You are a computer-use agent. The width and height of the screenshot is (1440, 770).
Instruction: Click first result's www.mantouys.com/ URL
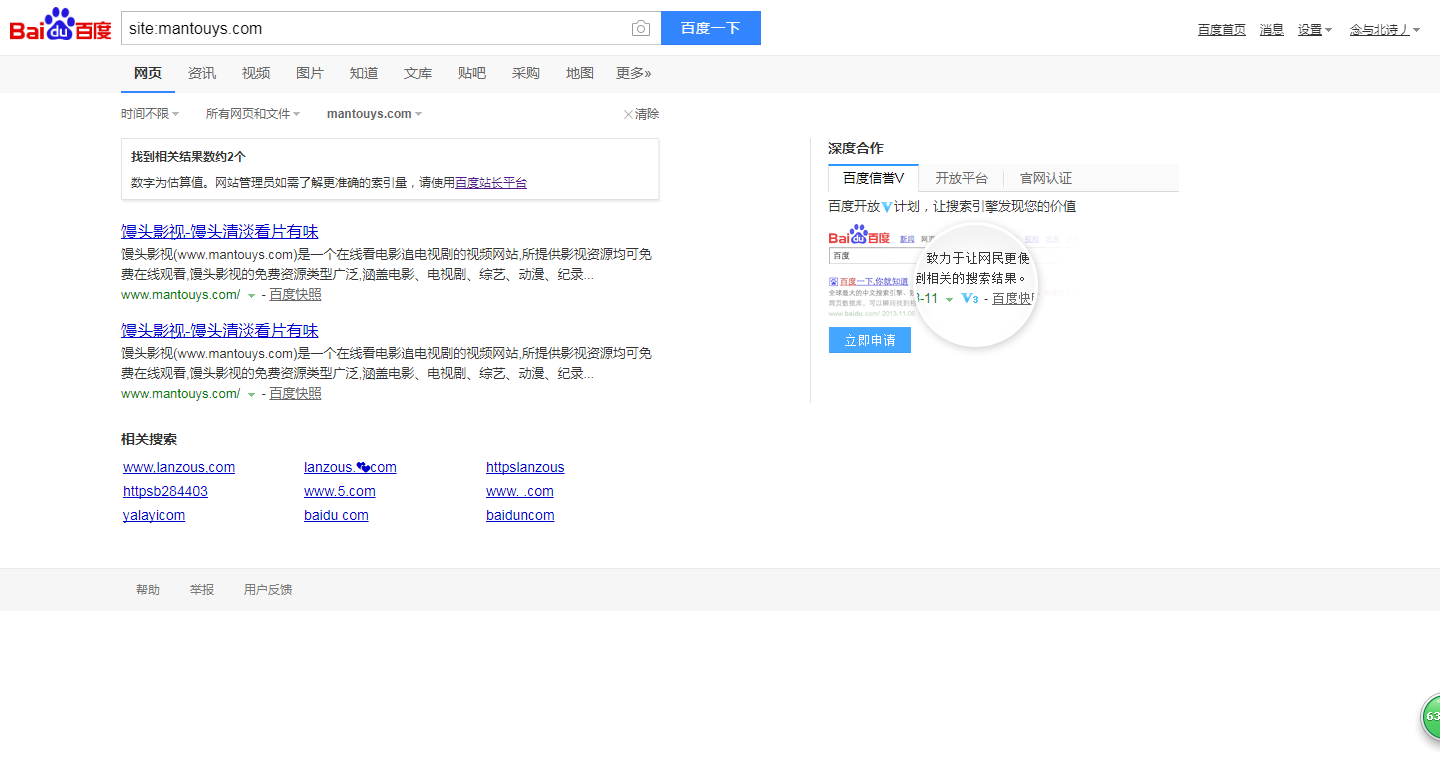181,295
